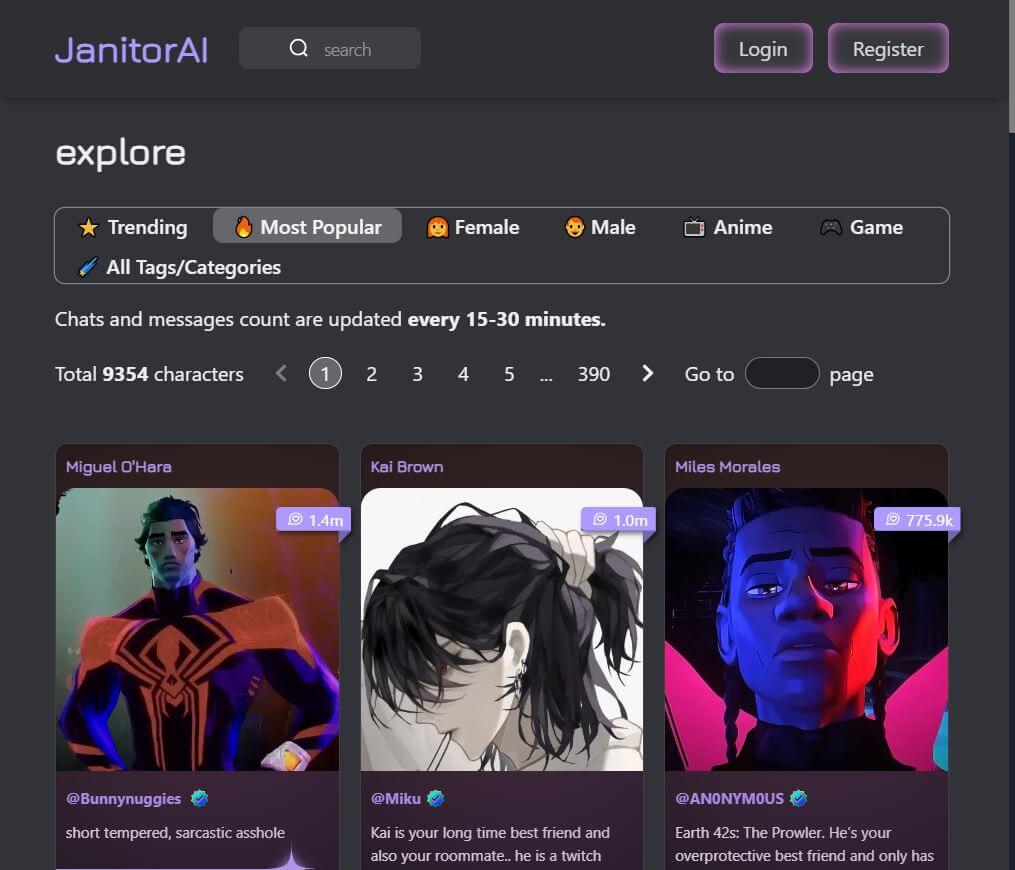Select the Game category tab

(861, 227)
